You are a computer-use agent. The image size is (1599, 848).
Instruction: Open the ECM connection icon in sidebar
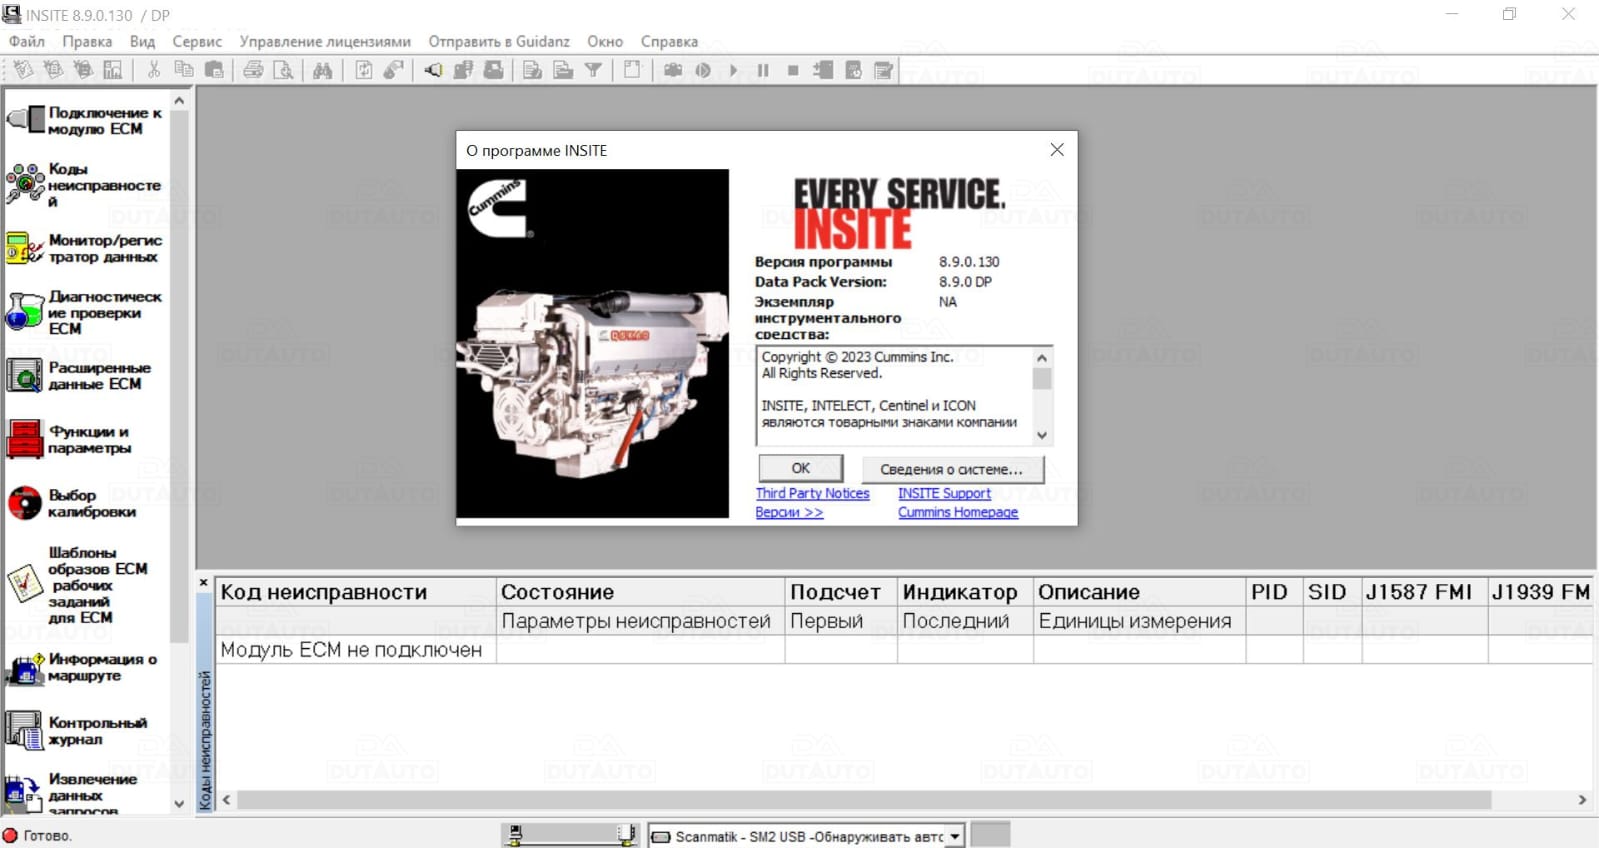pos(26,121)
